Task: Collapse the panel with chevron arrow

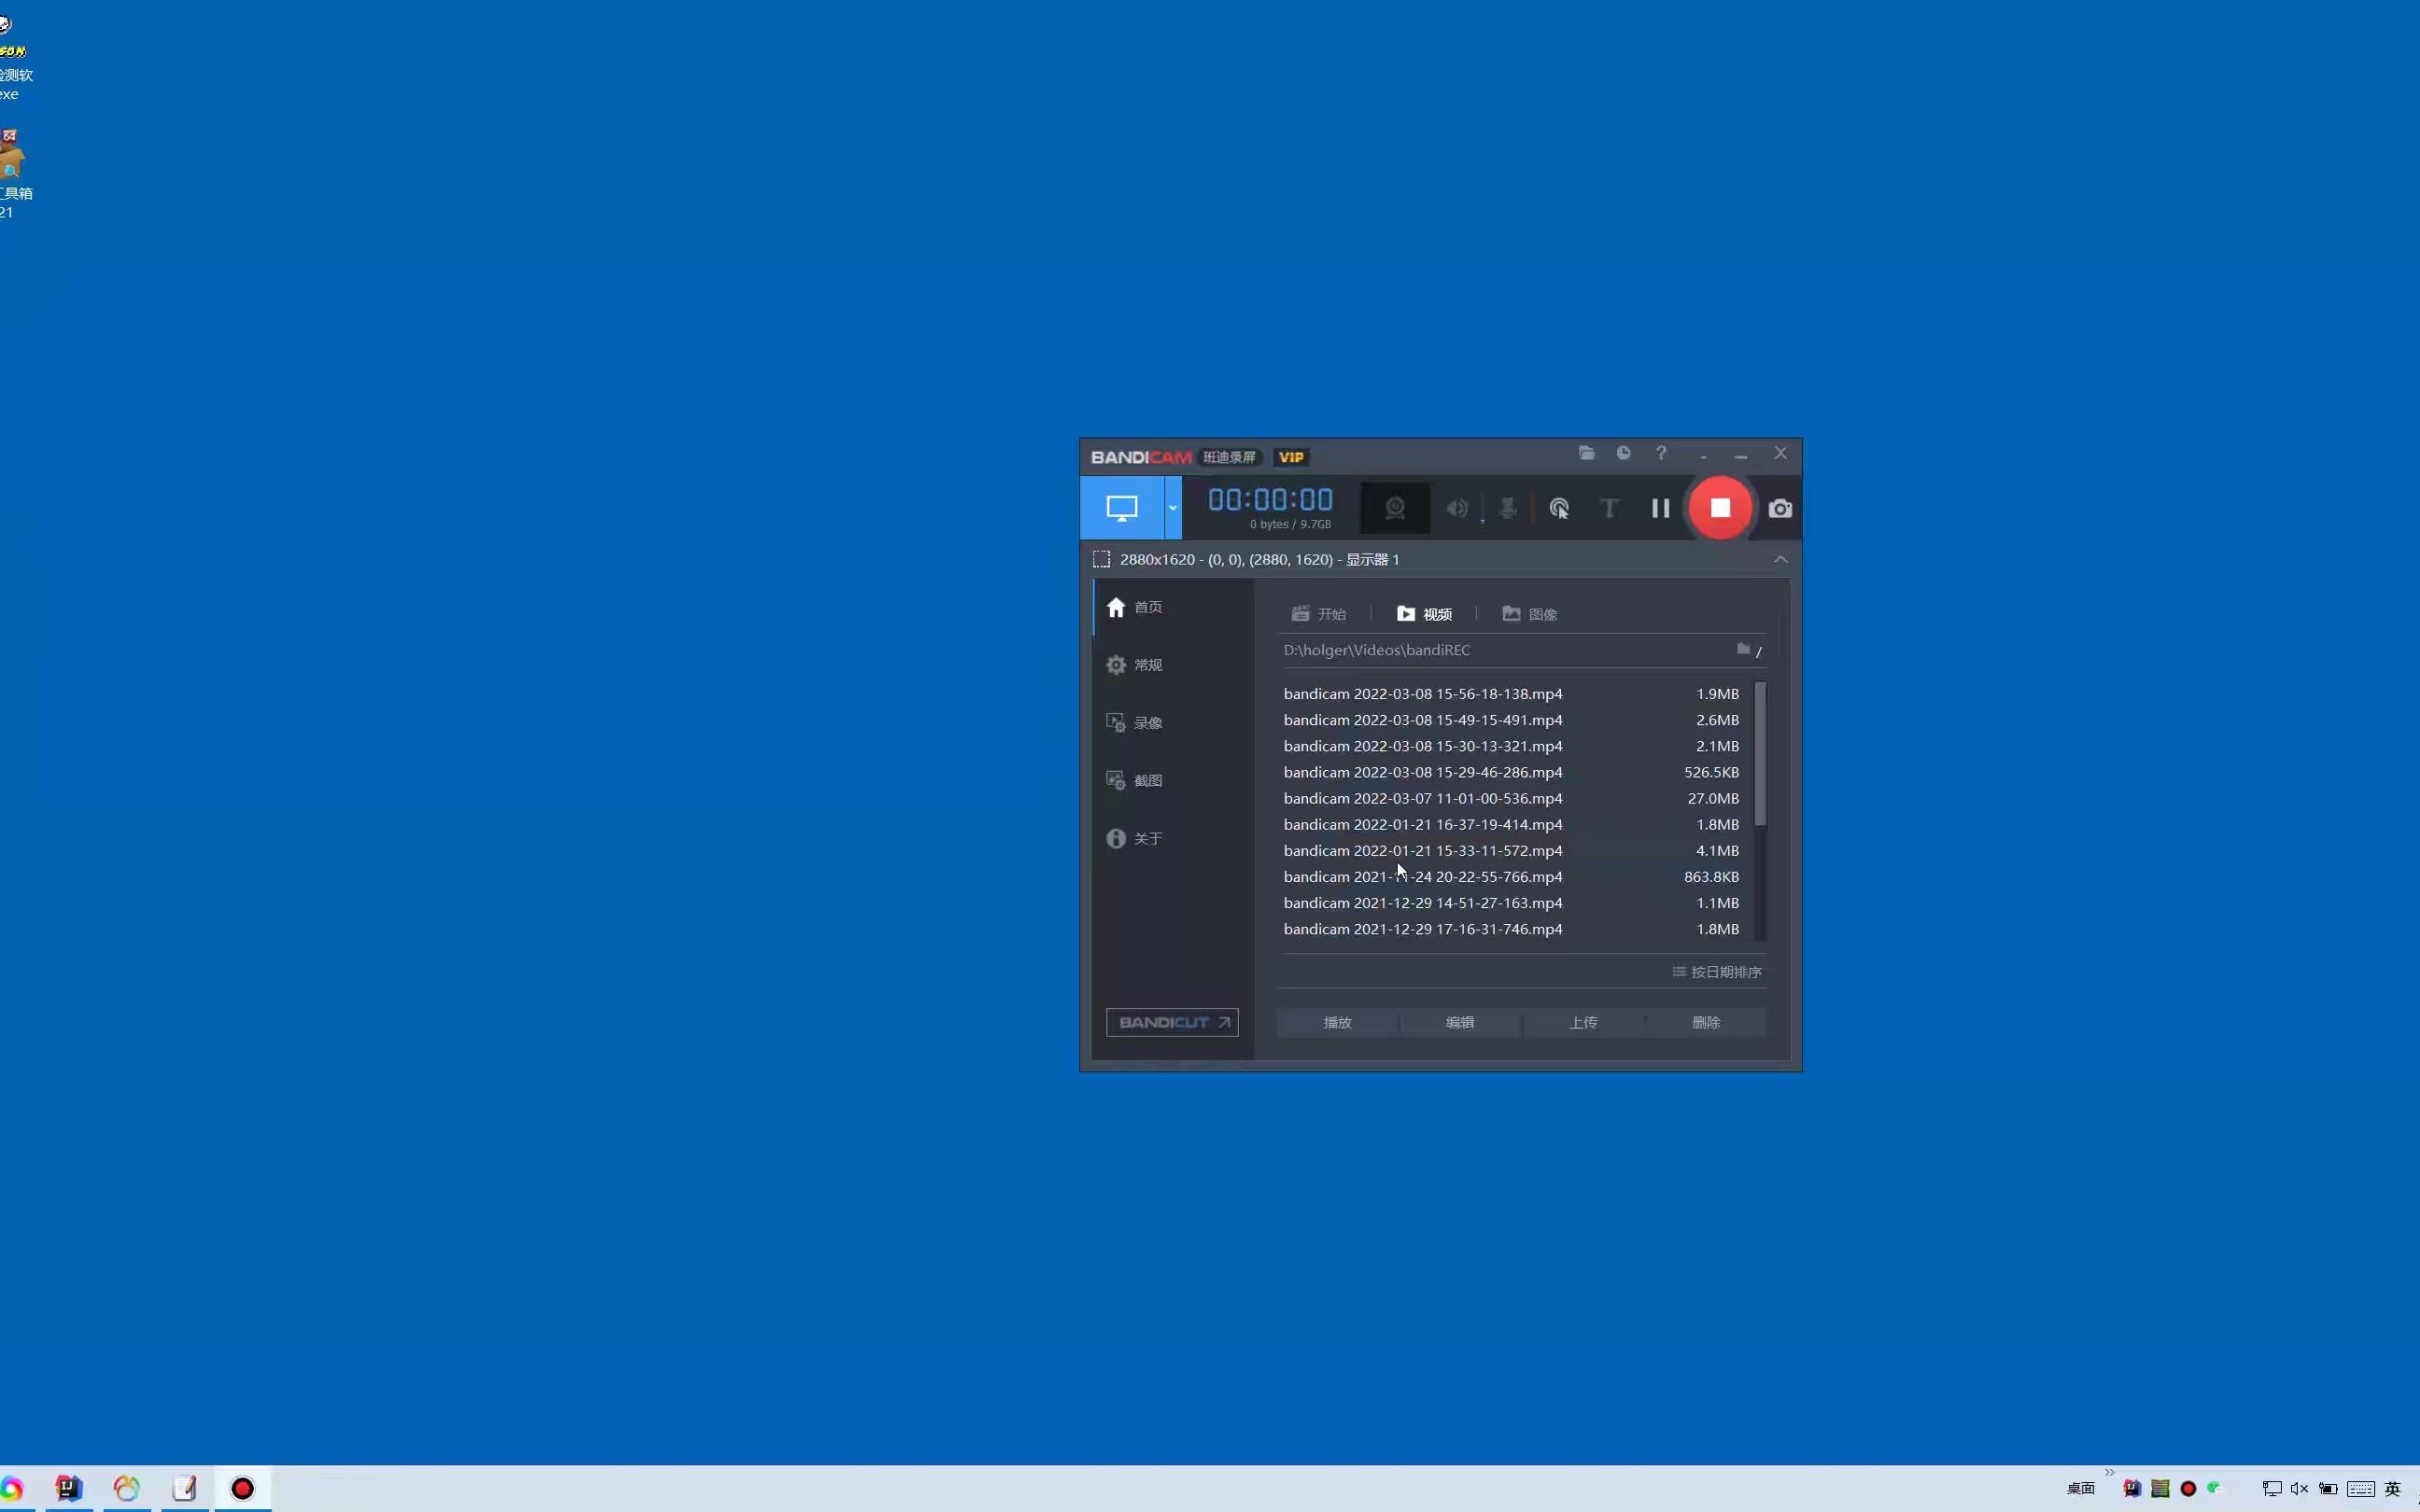Action: pyautogui.click(x=1780, y=559)
